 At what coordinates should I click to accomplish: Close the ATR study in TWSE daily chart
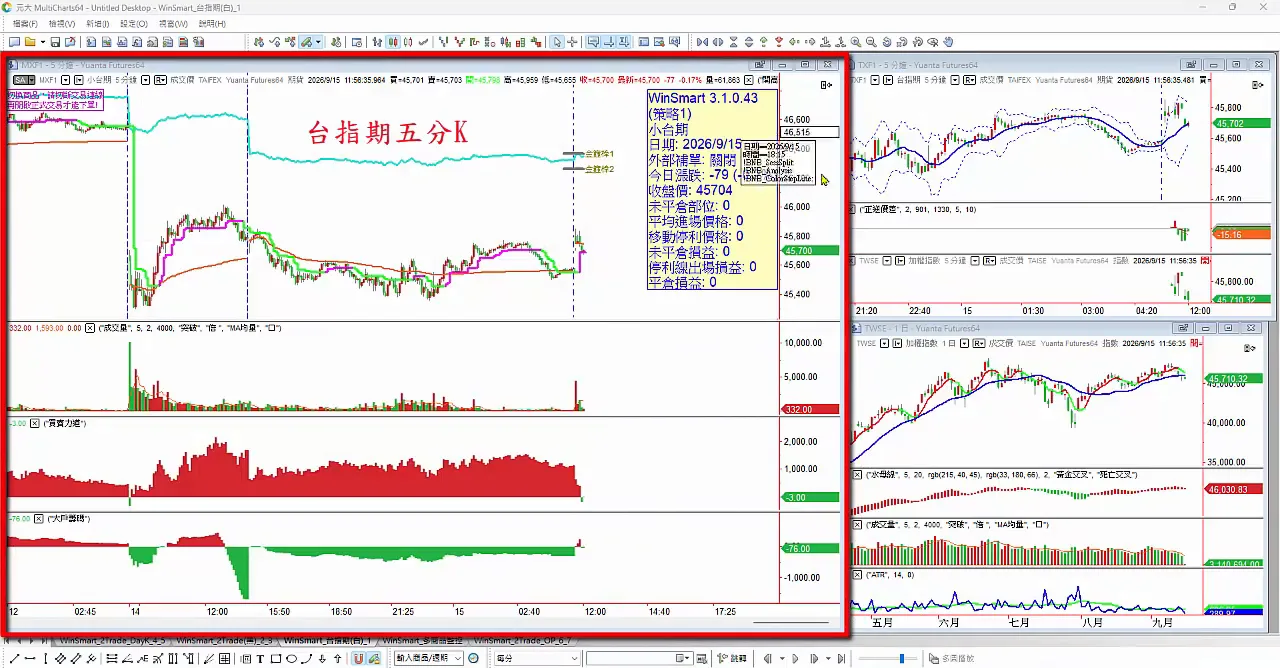pos(857,574)
